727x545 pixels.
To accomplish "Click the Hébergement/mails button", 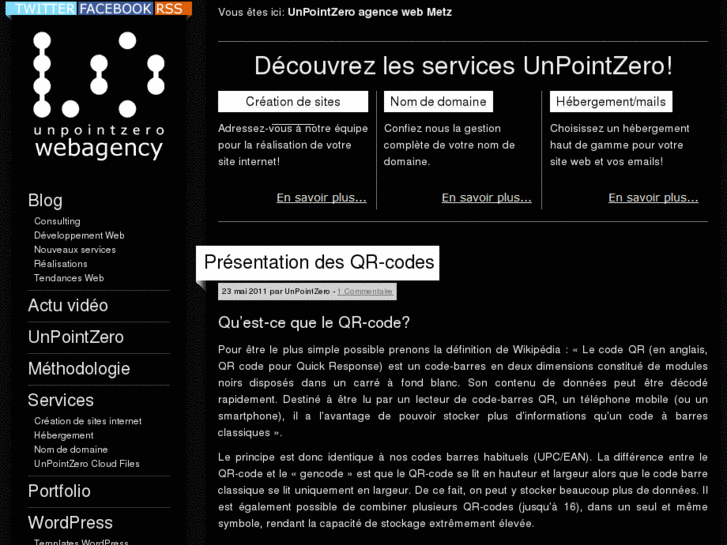I will point(611,102).
